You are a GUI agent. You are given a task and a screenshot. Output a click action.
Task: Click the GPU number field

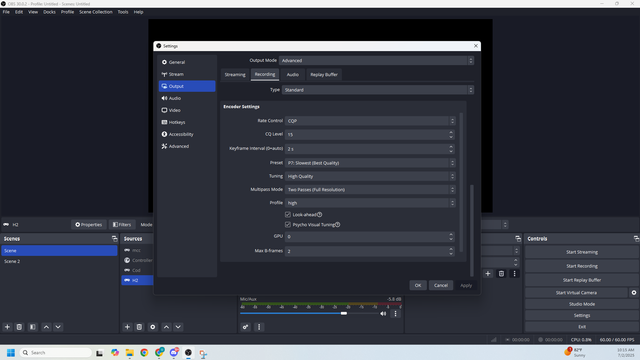click(370, 237)
